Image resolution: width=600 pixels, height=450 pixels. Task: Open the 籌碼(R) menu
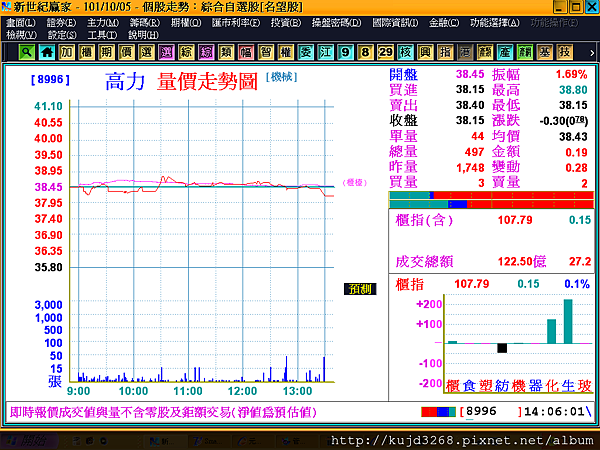(145, 23)
